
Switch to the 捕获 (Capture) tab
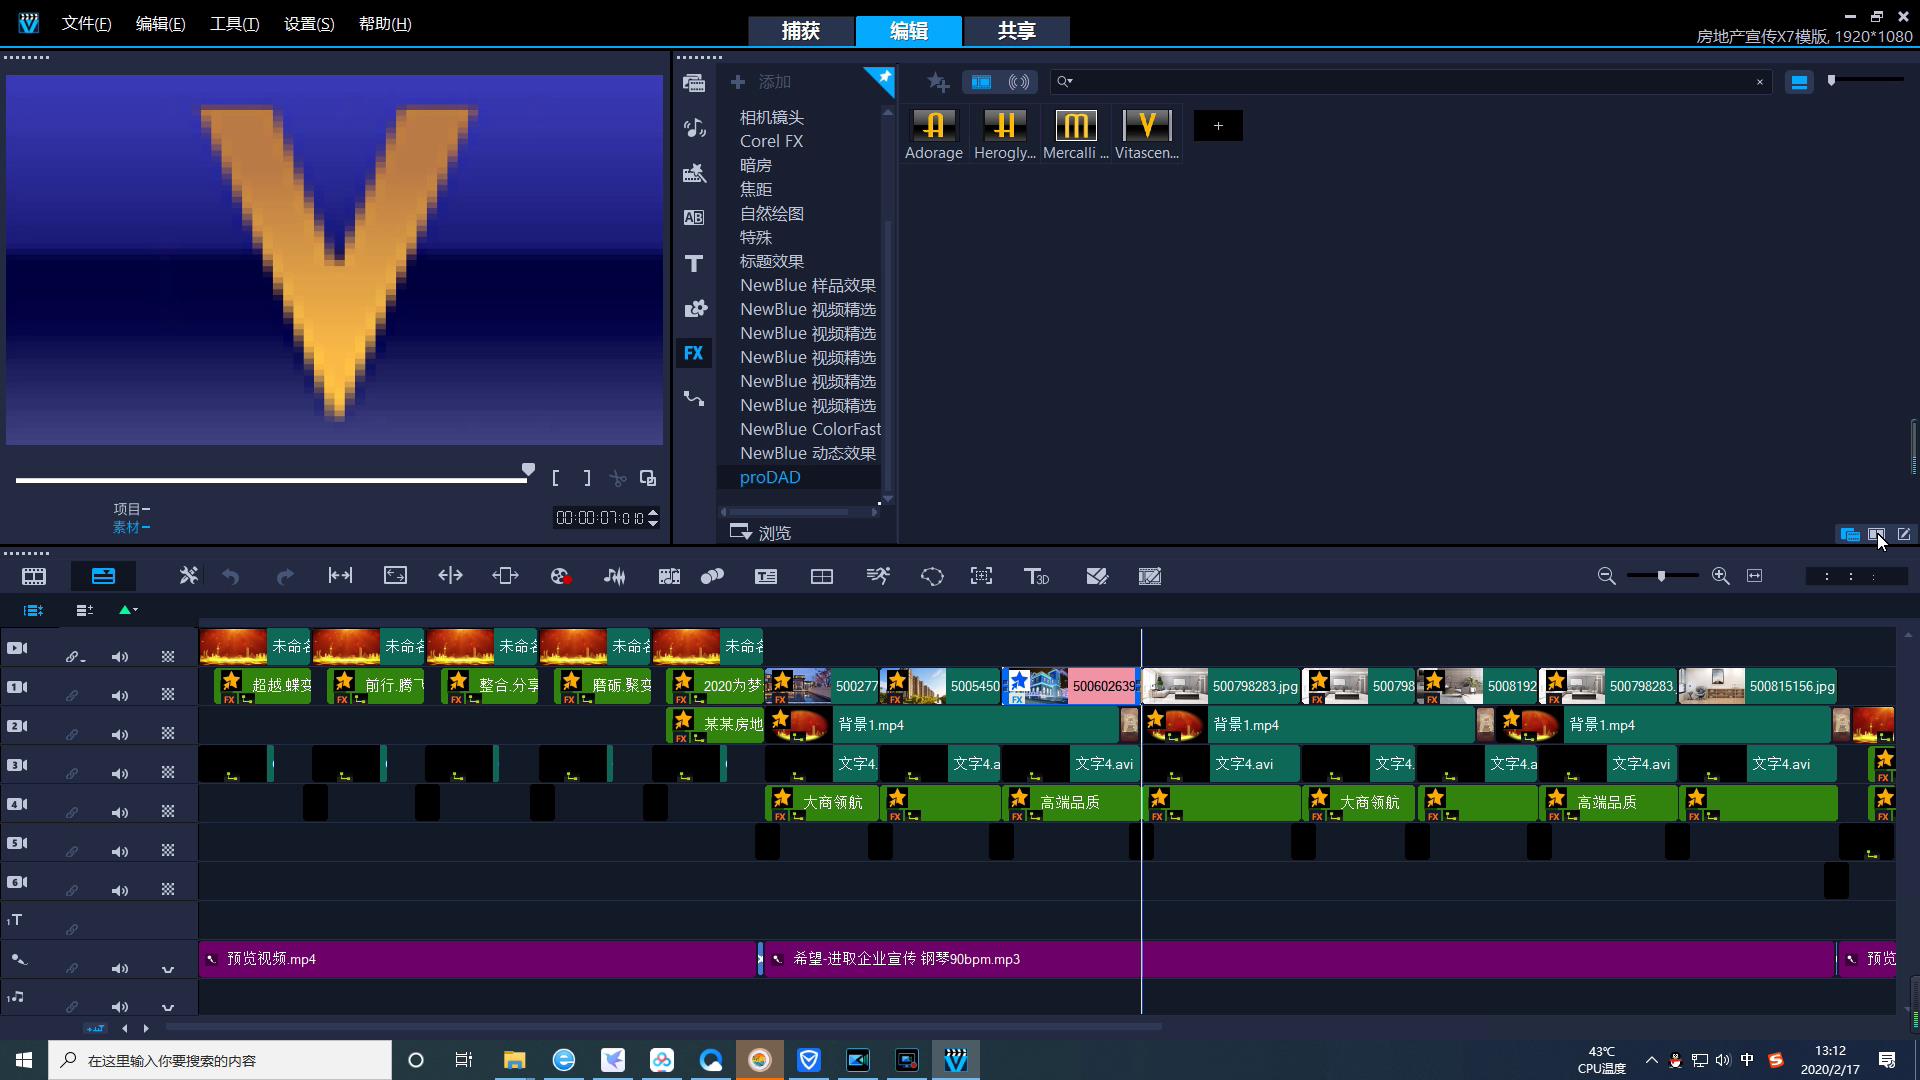click(801, 31)
